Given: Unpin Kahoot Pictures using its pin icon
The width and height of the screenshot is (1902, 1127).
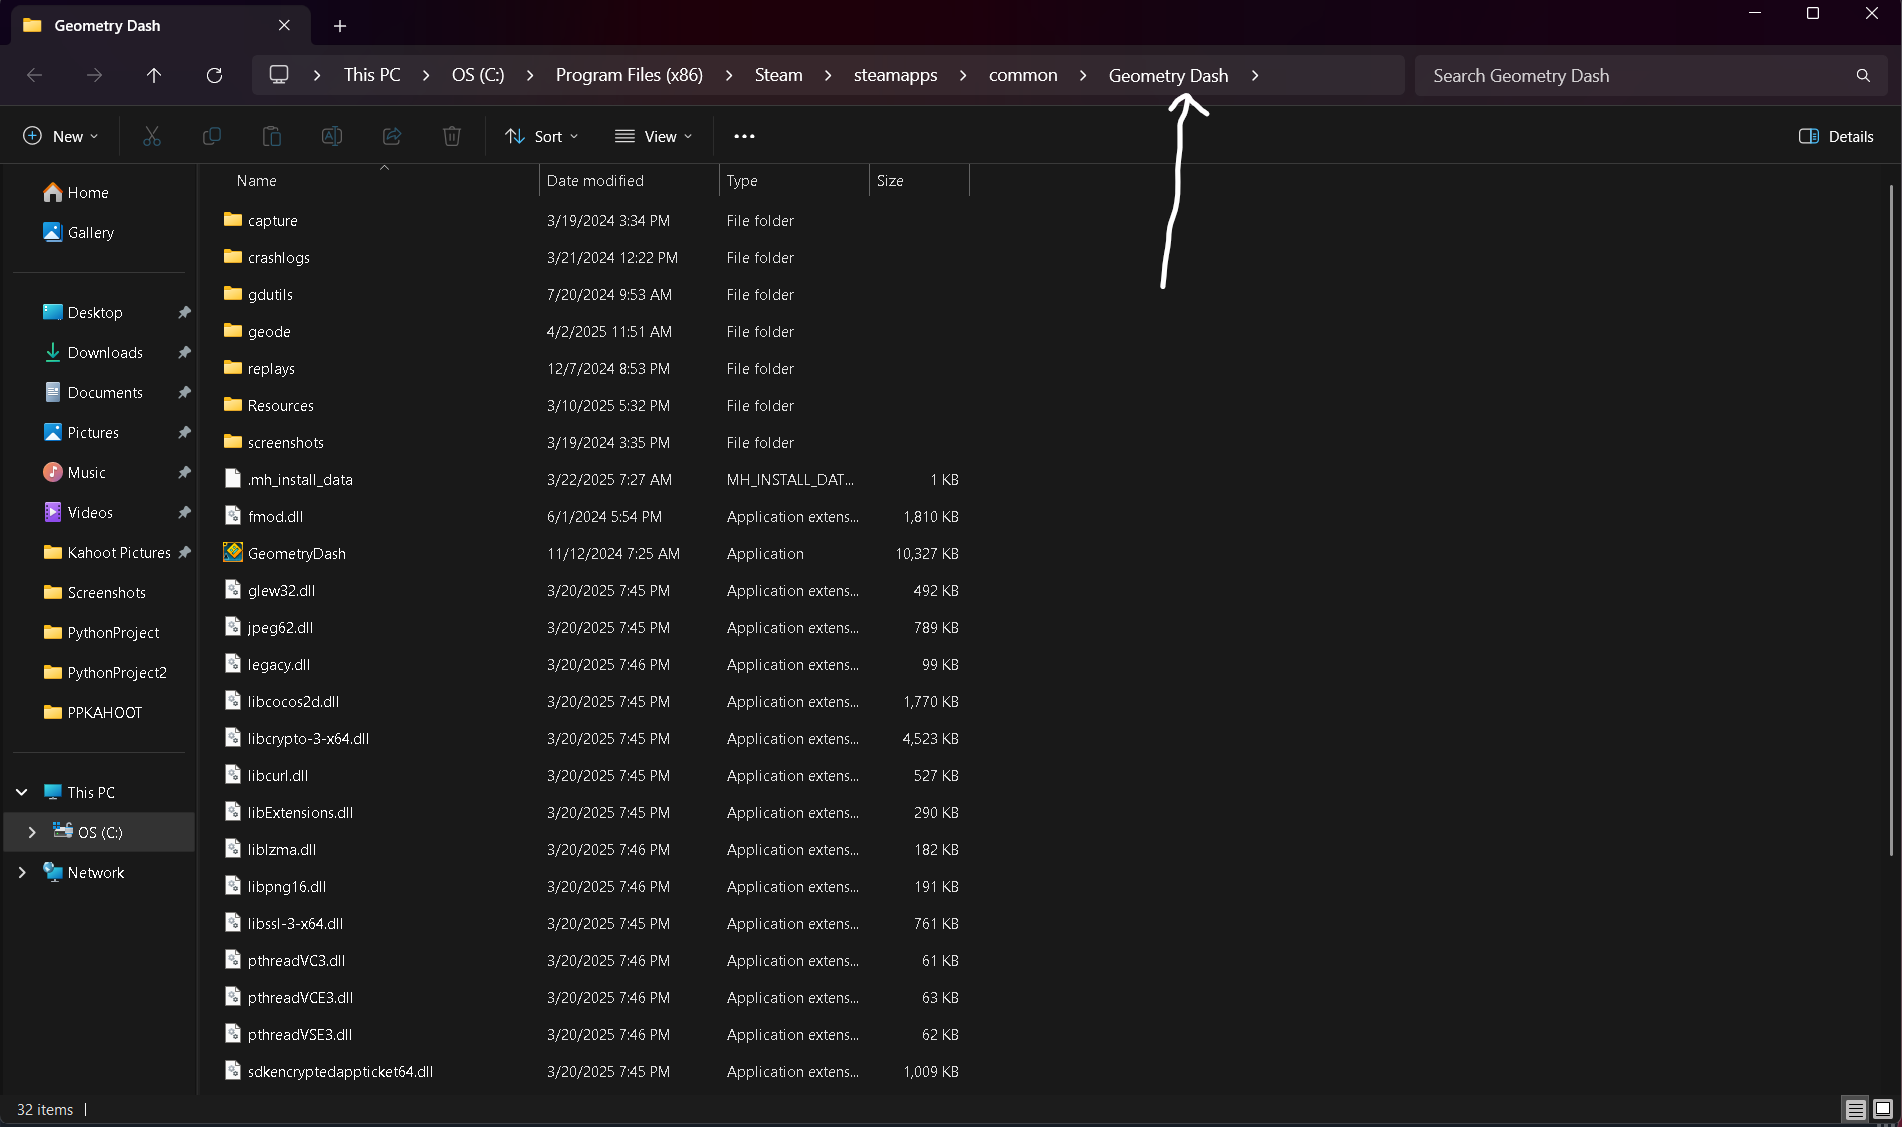Looking at the screenshot, I should (x=184, y=553).
